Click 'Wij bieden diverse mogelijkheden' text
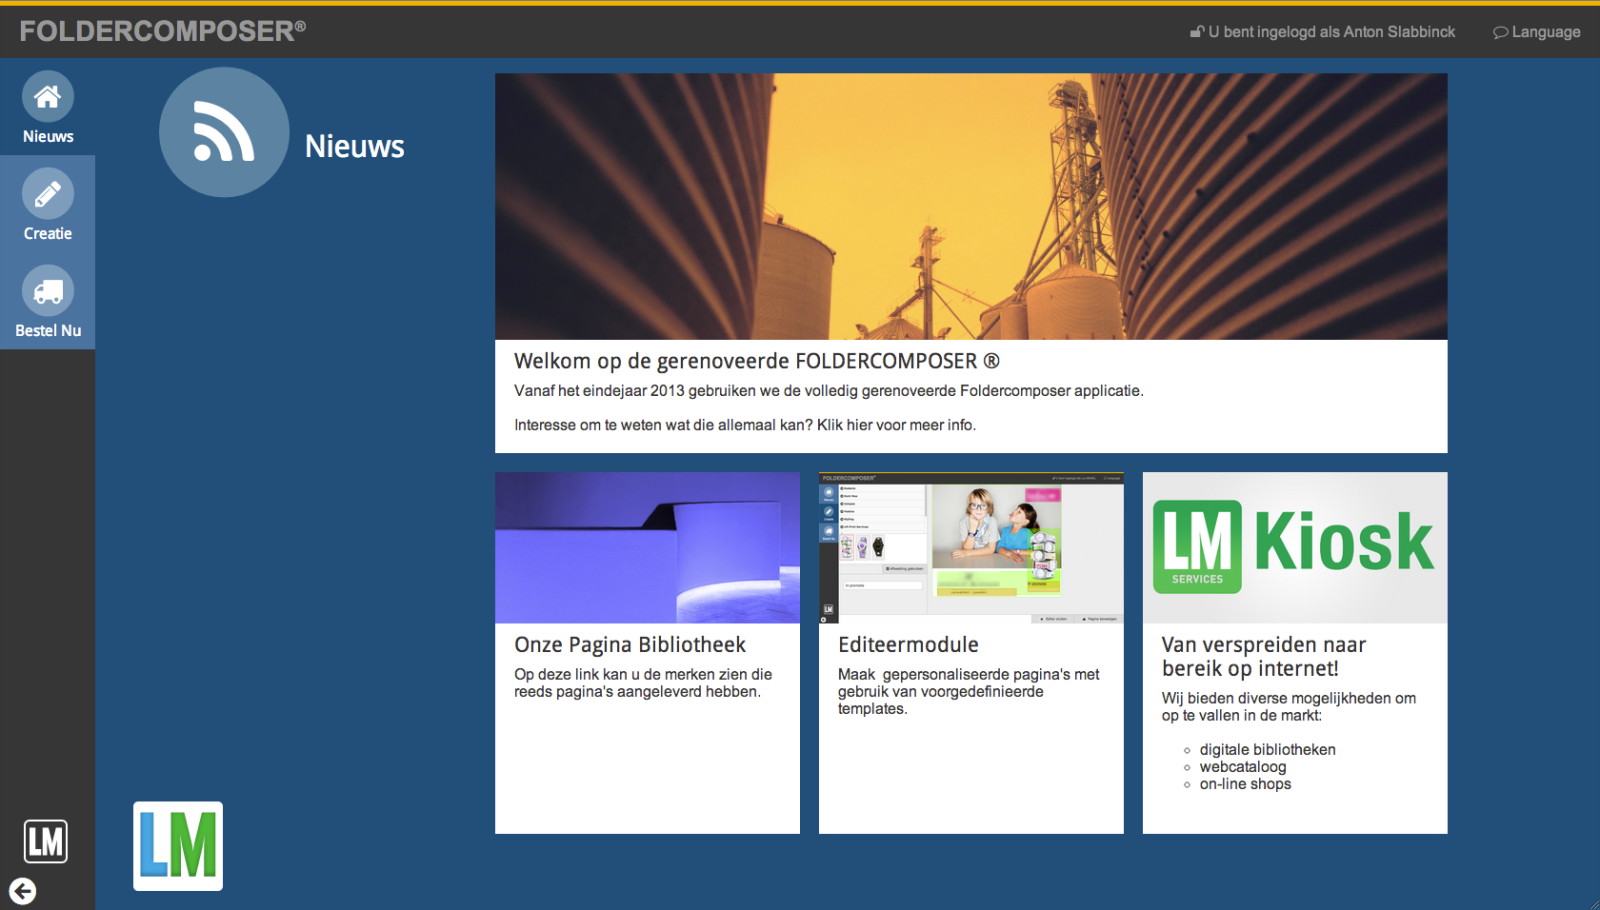Screen dimensions: 1600x910 point(1289,707)
